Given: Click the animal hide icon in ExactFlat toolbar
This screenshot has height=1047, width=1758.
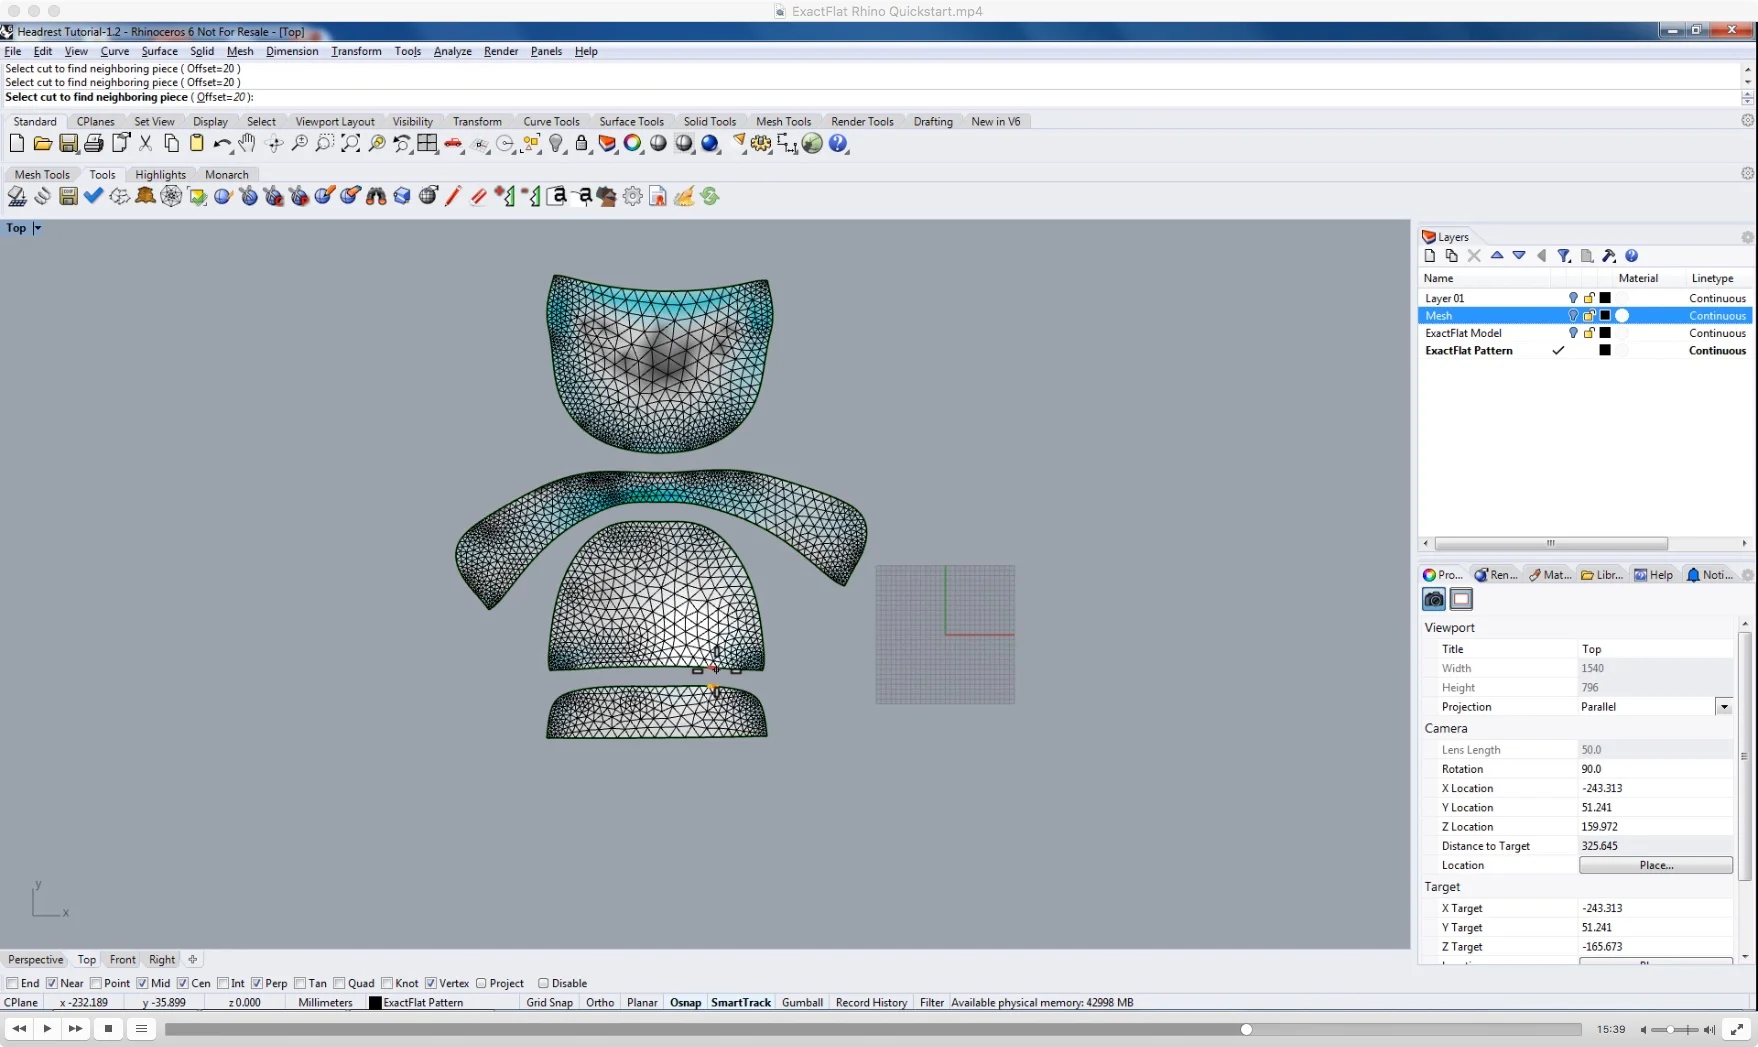Looking at the screenshot, I should click(x=146, y=196).
